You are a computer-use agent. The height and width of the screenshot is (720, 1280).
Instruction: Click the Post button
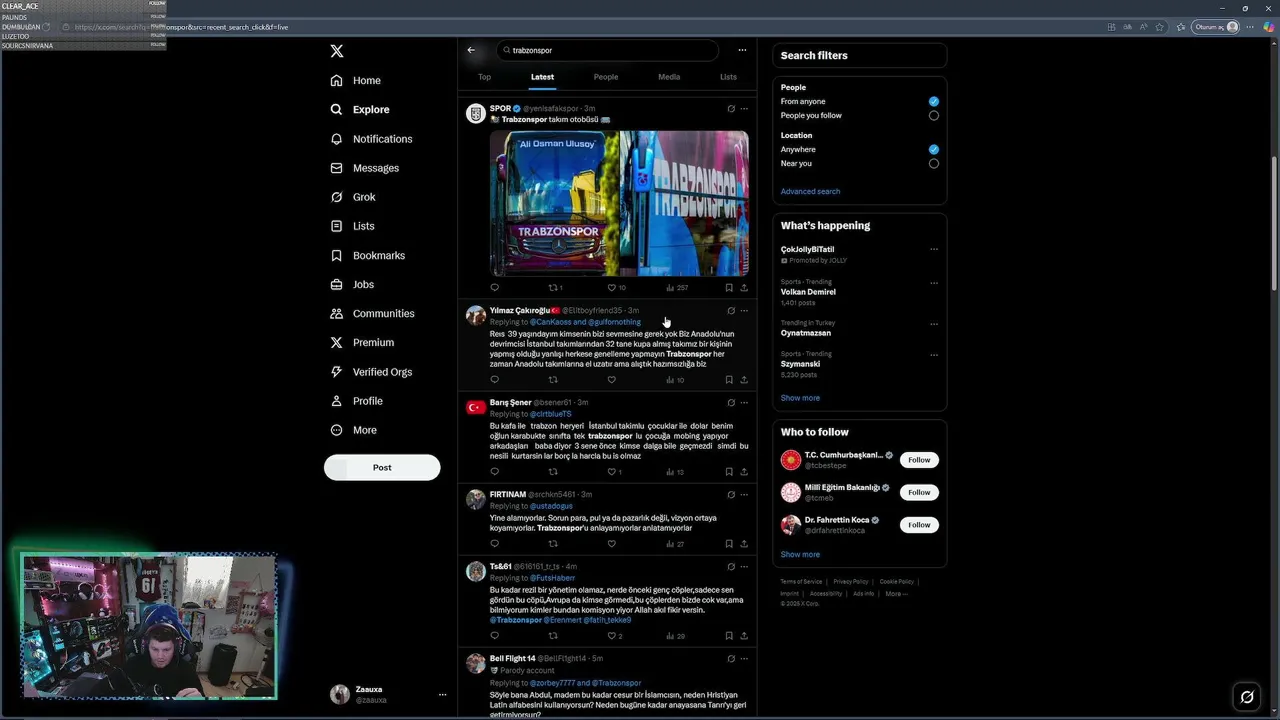382,467
